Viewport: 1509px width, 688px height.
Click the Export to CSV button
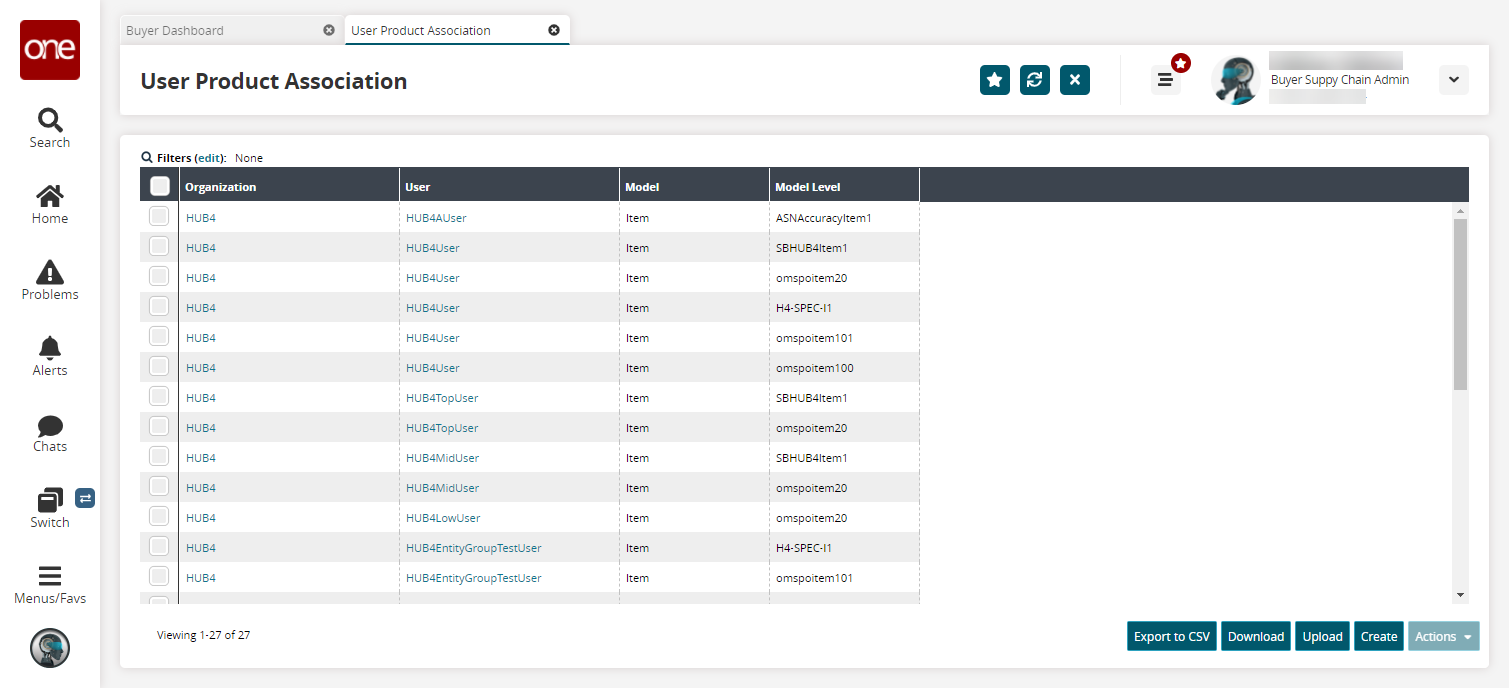pos(1171,637)
